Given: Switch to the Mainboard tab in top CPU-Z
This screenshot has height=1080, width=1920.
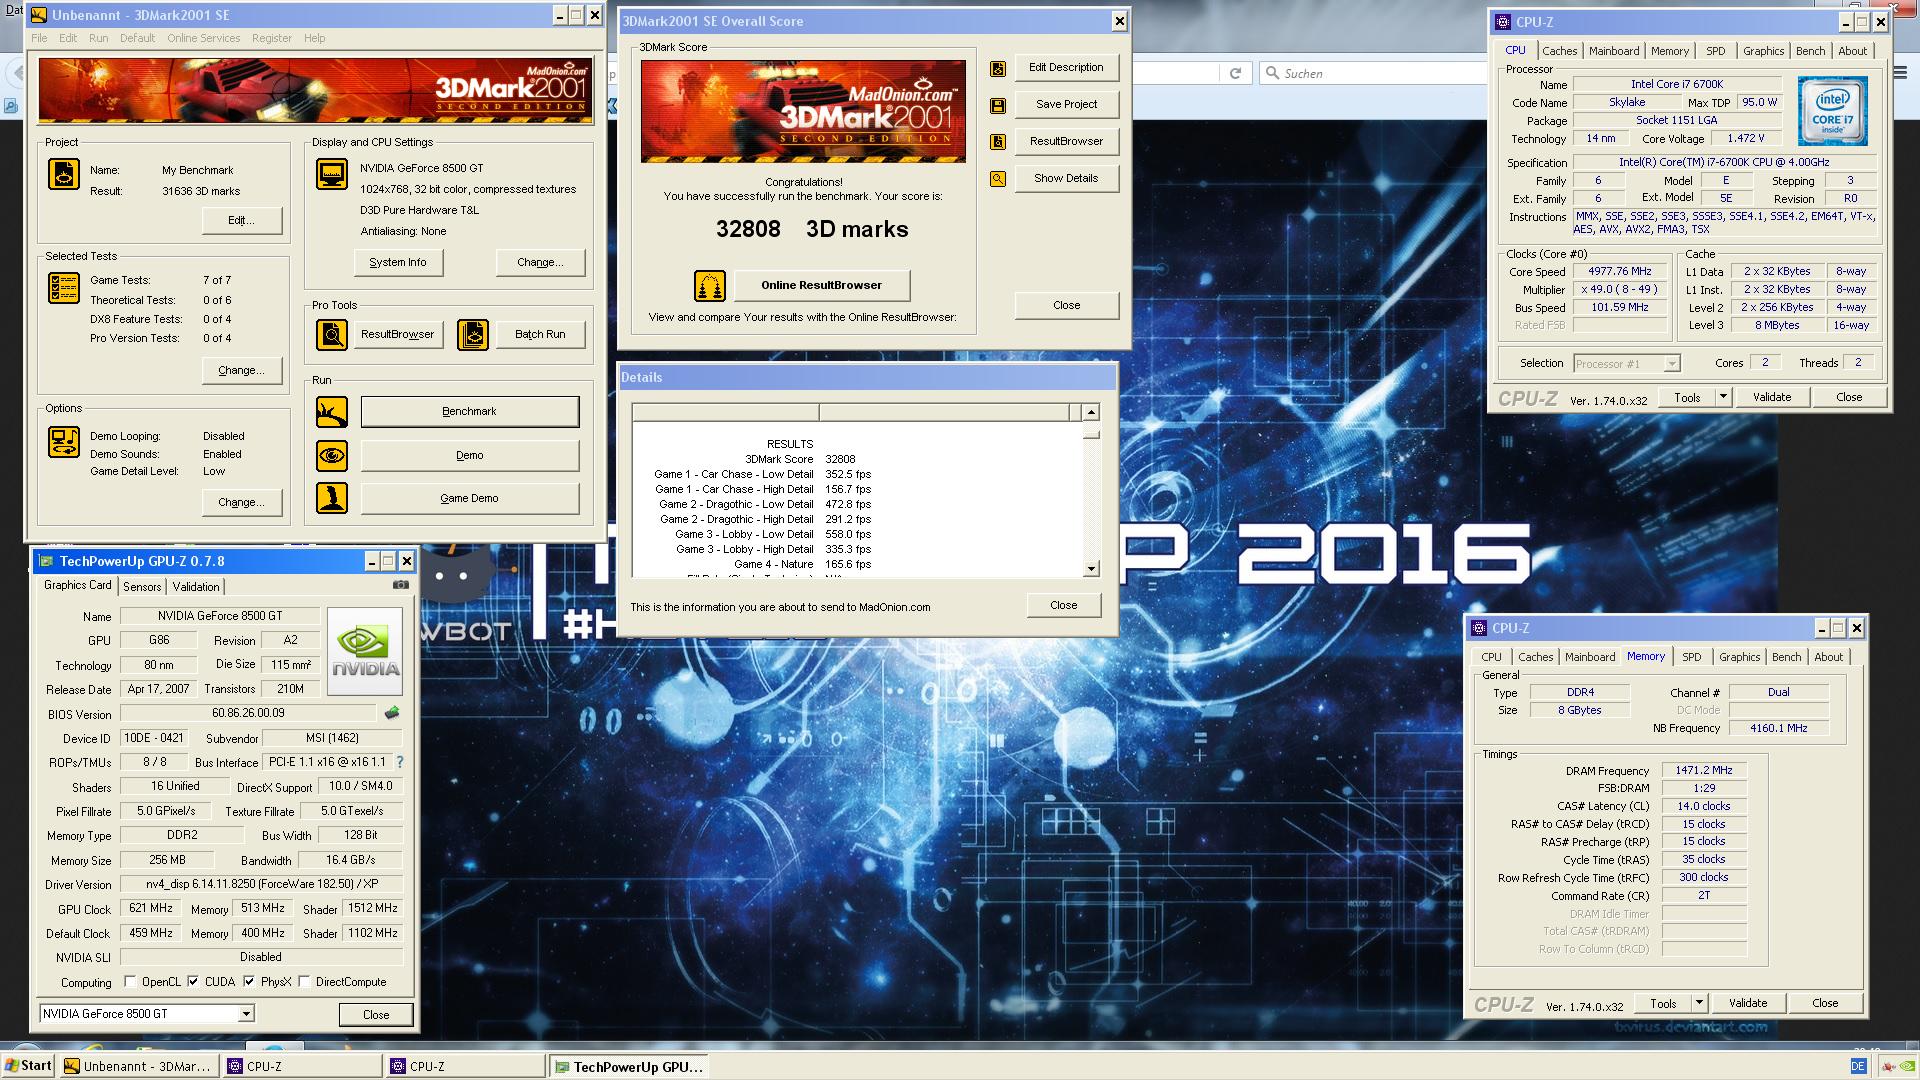Looking at the screenshot, I should pyautogui.click(x=1614, y=51).
